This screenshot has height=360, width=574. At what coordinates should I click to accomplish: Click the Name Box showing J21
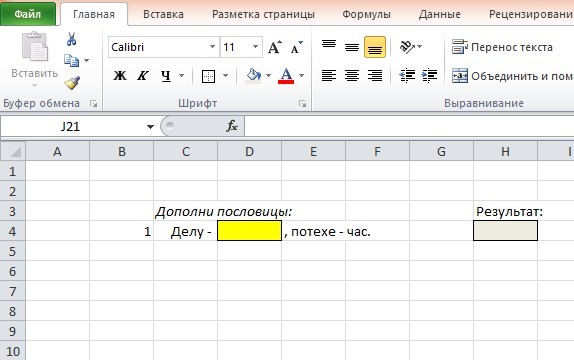[x=70, y=127]
